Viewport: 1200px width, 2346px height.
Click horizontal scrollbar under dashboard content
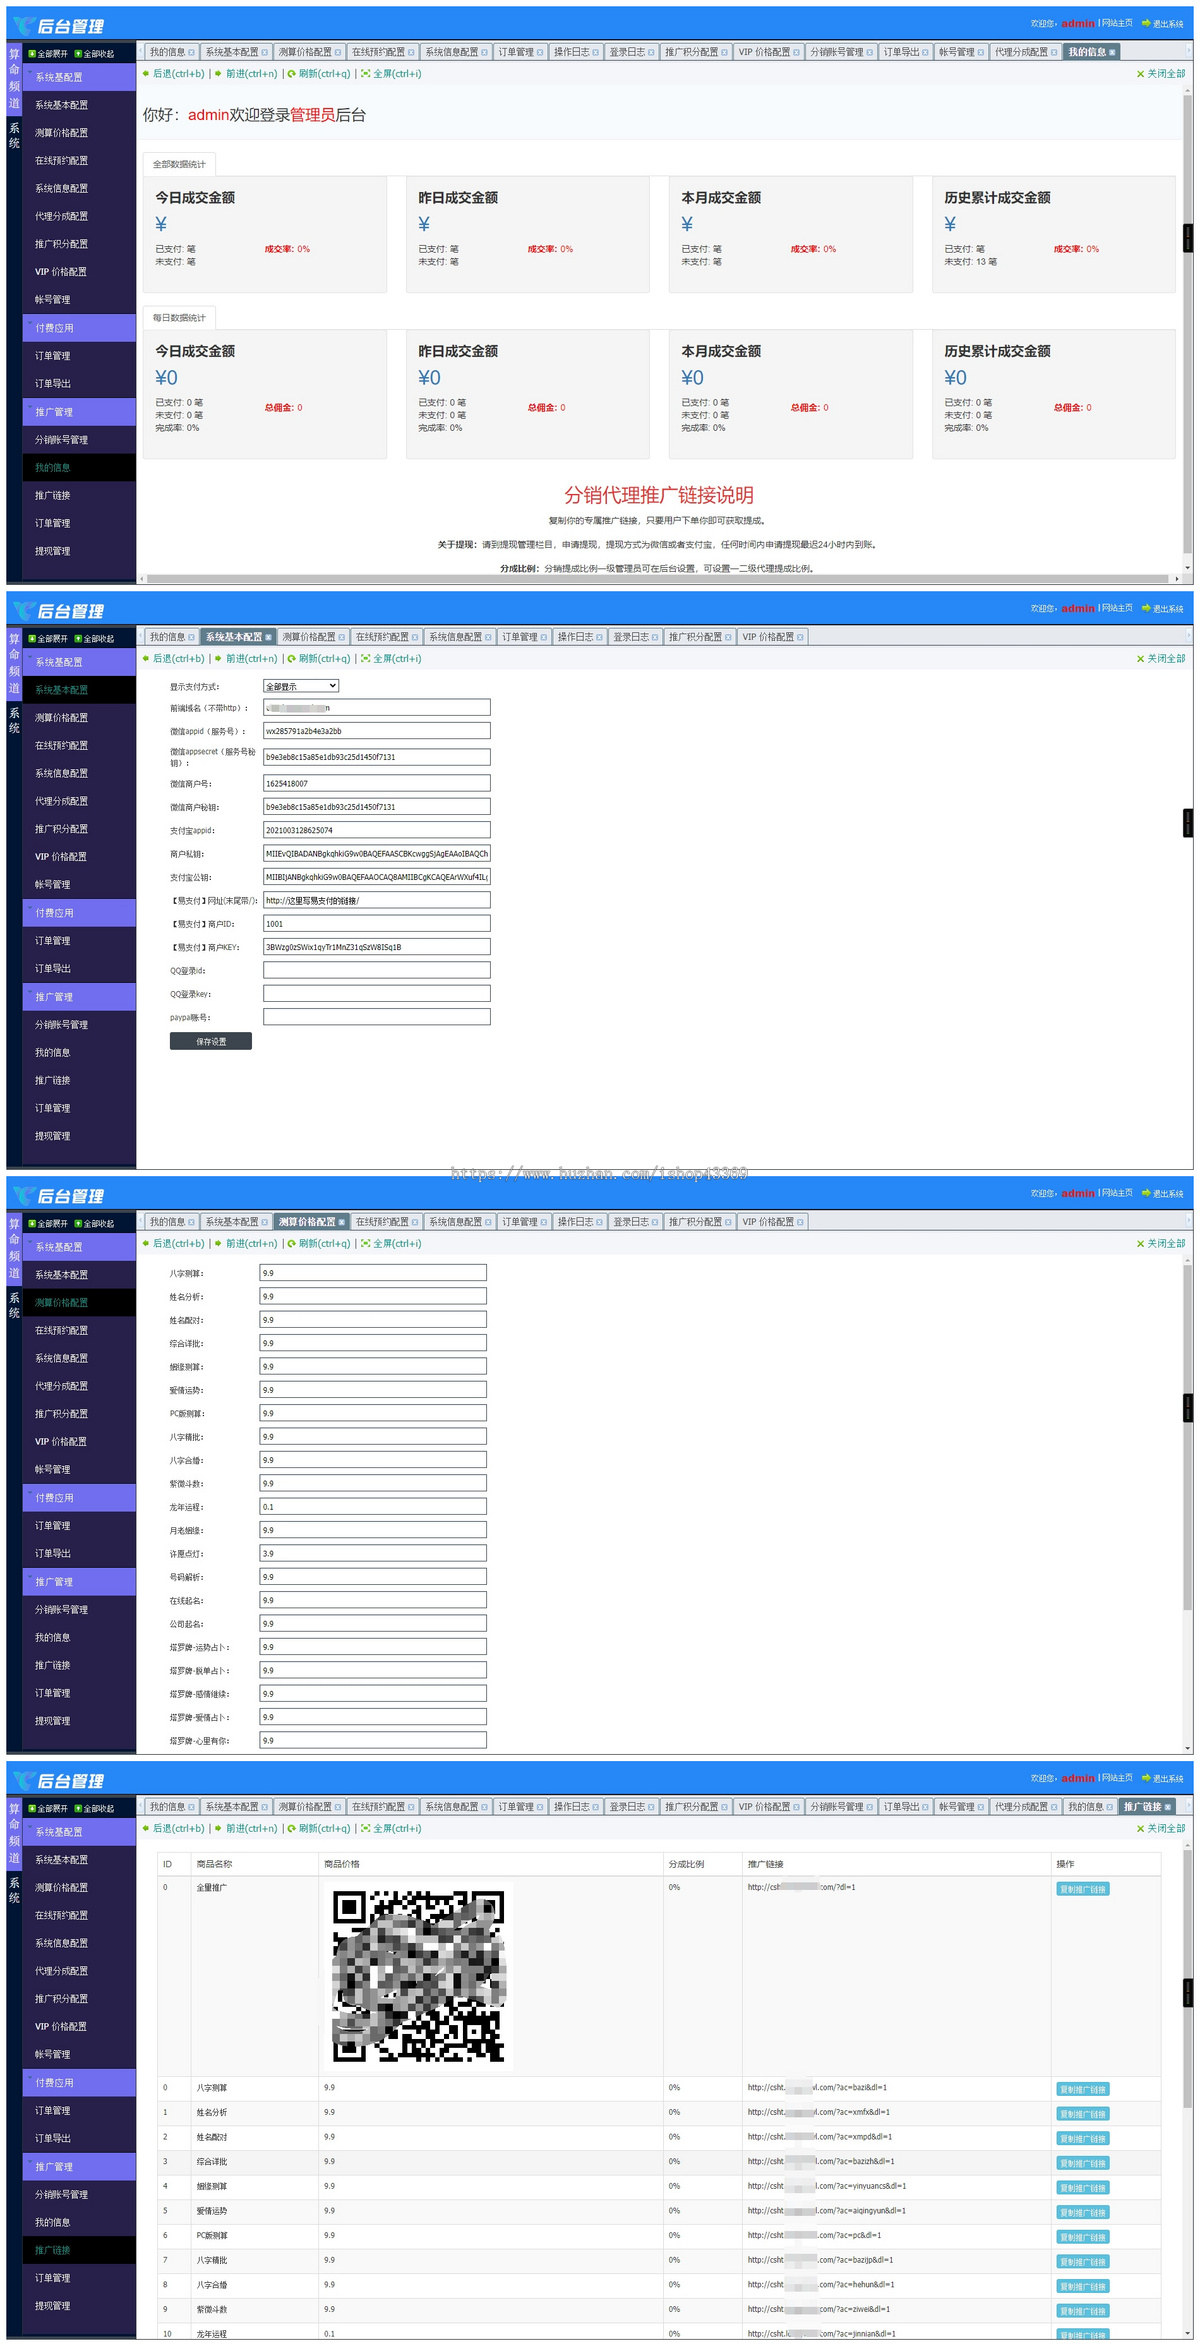pyautogui.click(x=657, y=579)
